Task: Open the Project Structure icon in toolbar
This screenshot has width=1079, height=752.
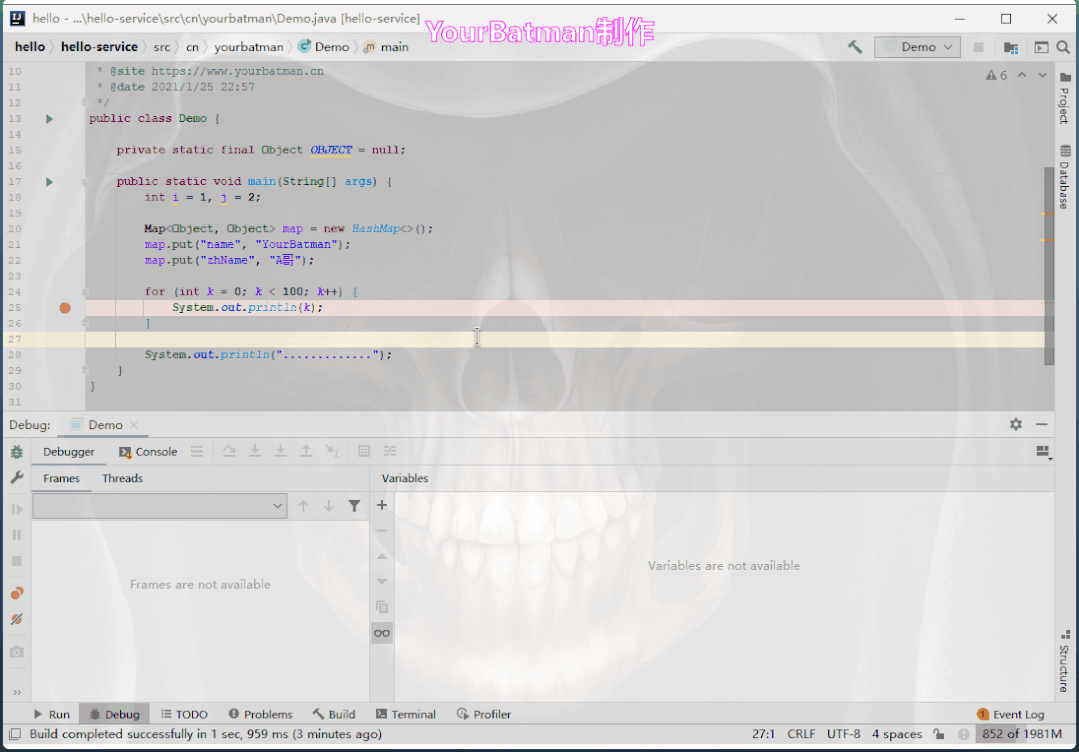Action: pyautogui.click(x=1011, y=47)
